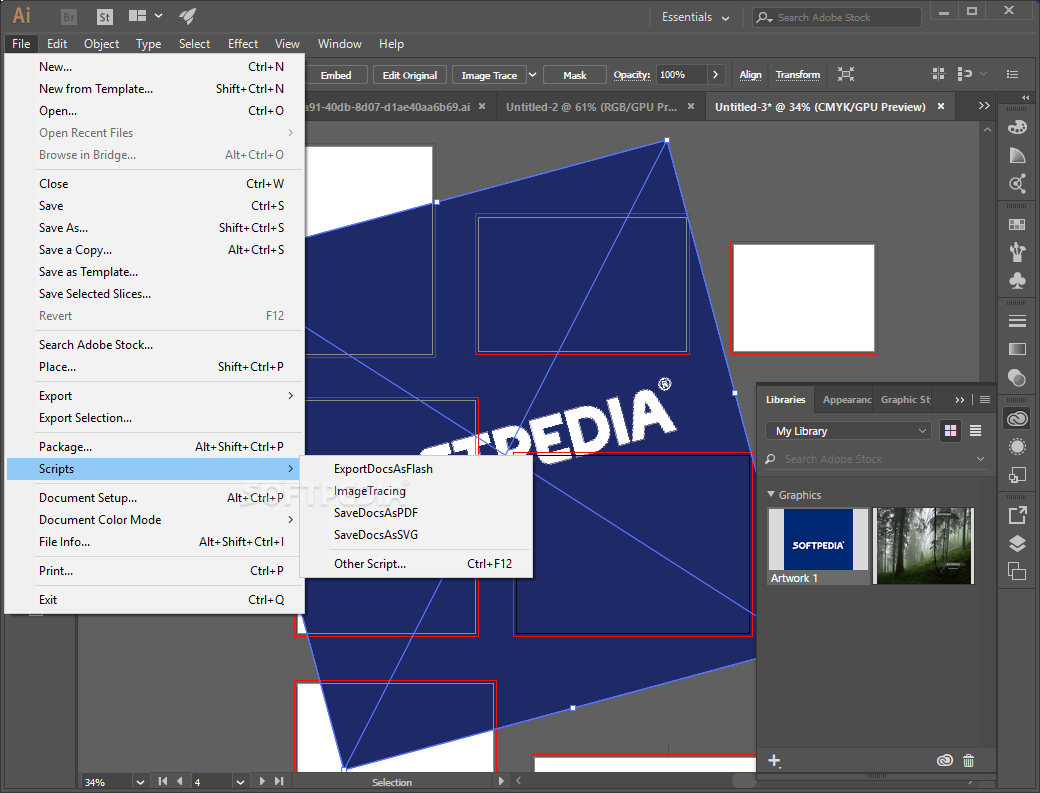This screenshot has width=1040, height=793.
Task: Select the forest image library thumbnail
Action: point(923,546)
